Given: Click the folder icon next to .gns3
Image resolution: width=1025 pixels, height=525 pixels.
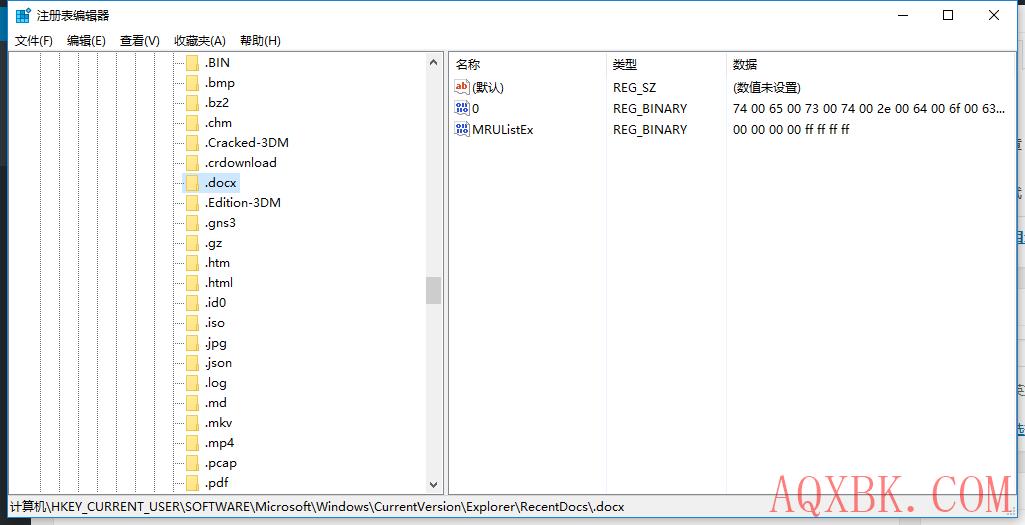Looking at the screenshot, I should click(192, 223).
